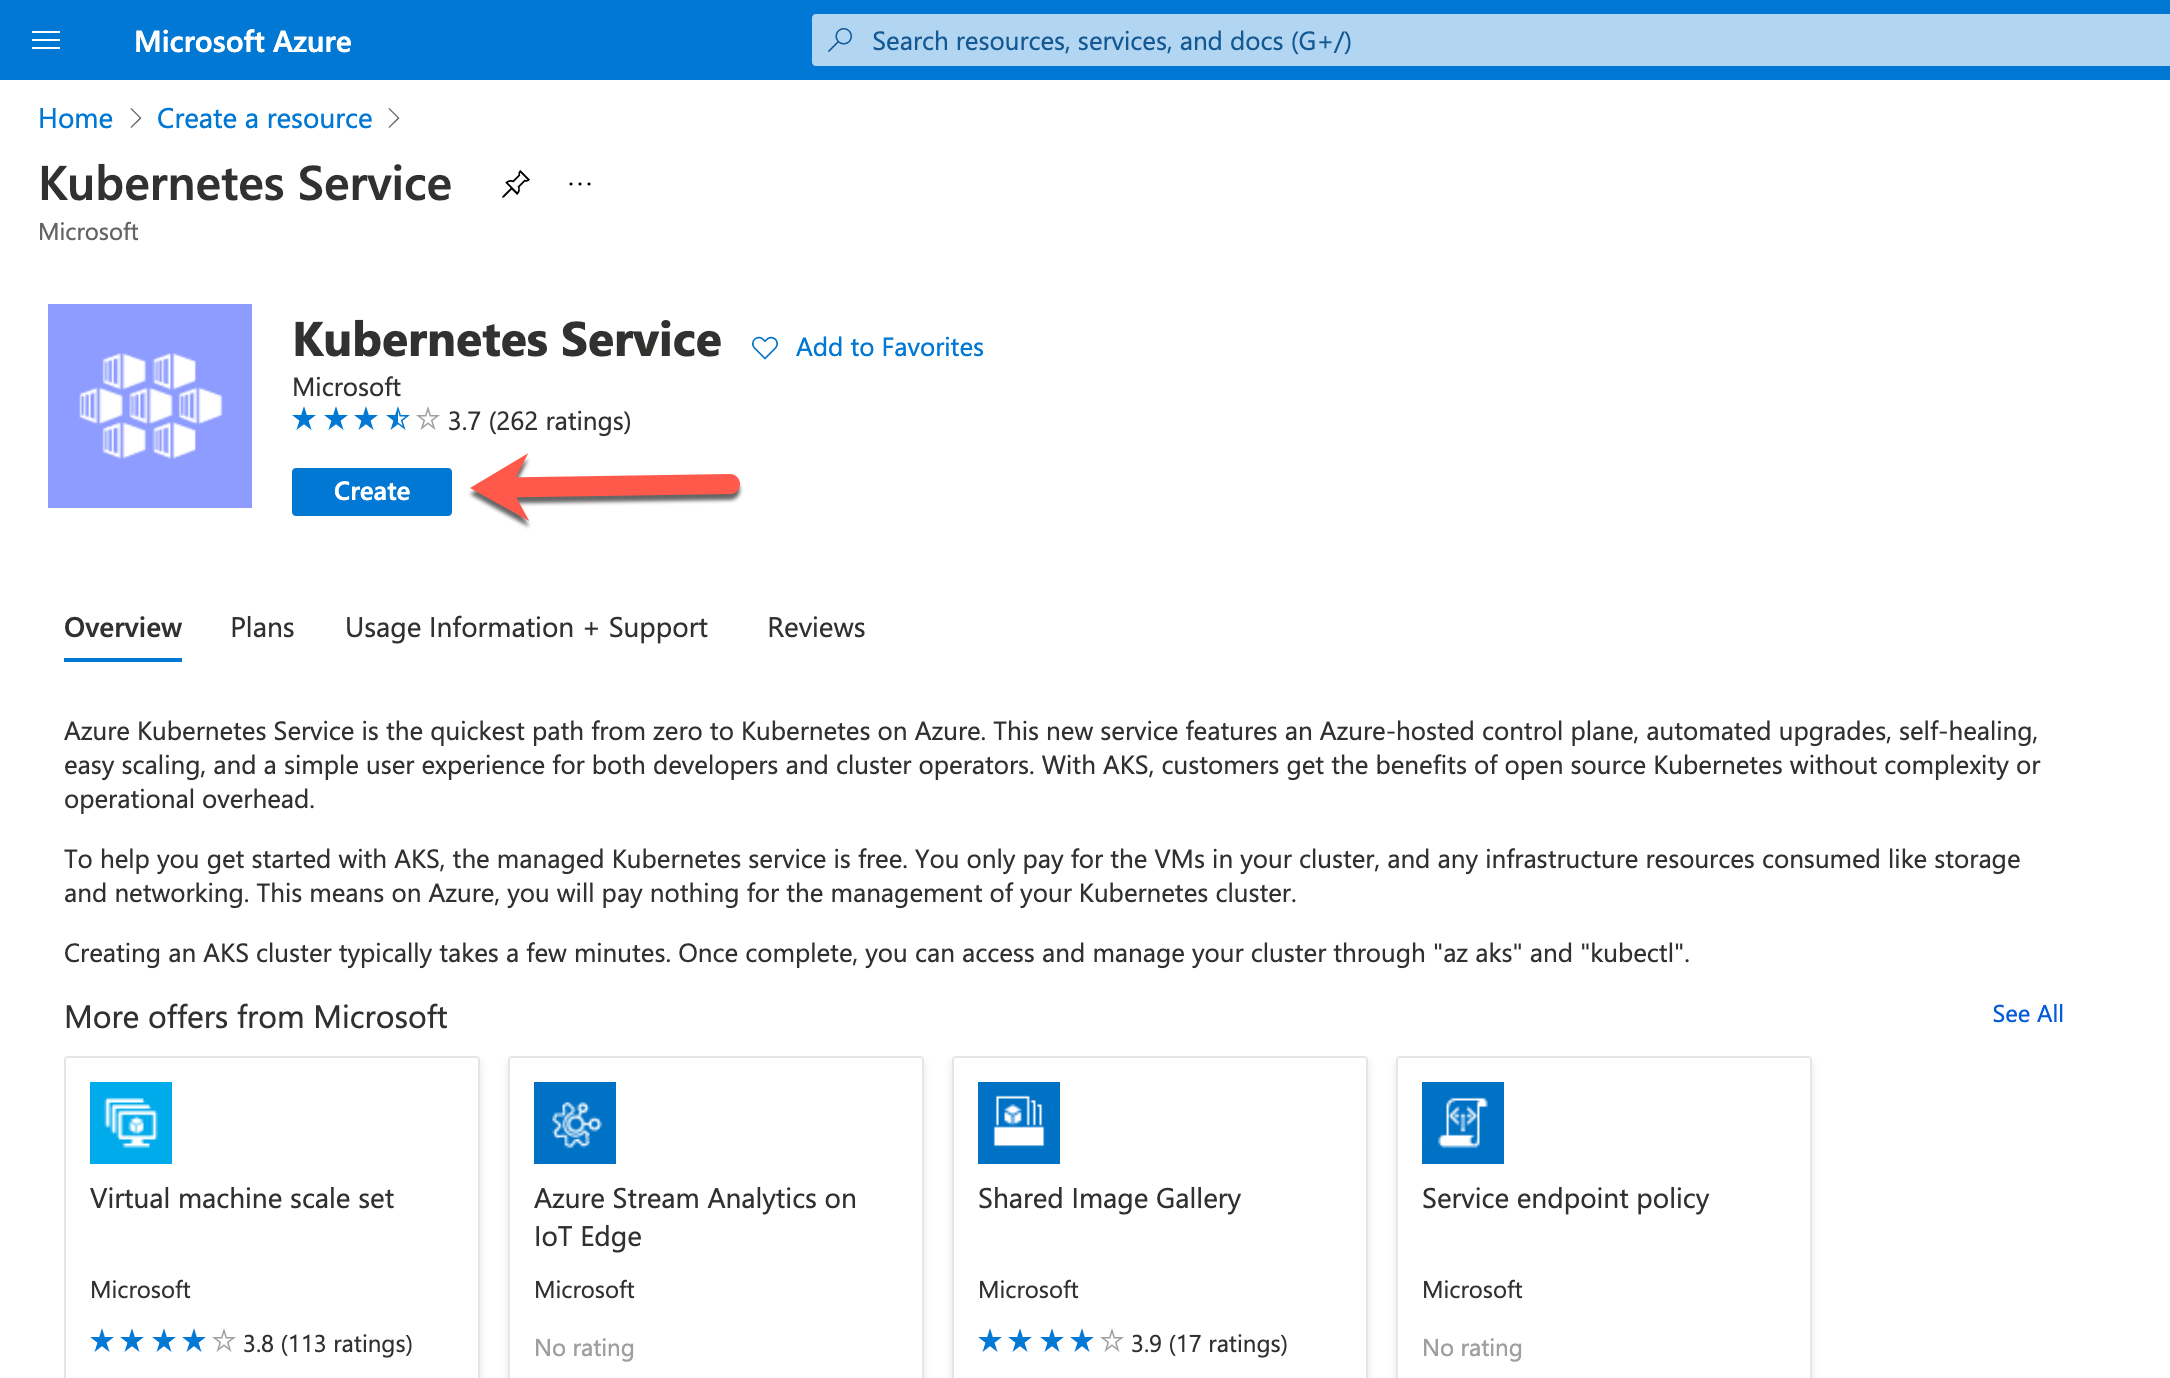This screenshot has width=2170, height=1378.
Task: Click the search magnifier icon
Action: pos(841,40)
